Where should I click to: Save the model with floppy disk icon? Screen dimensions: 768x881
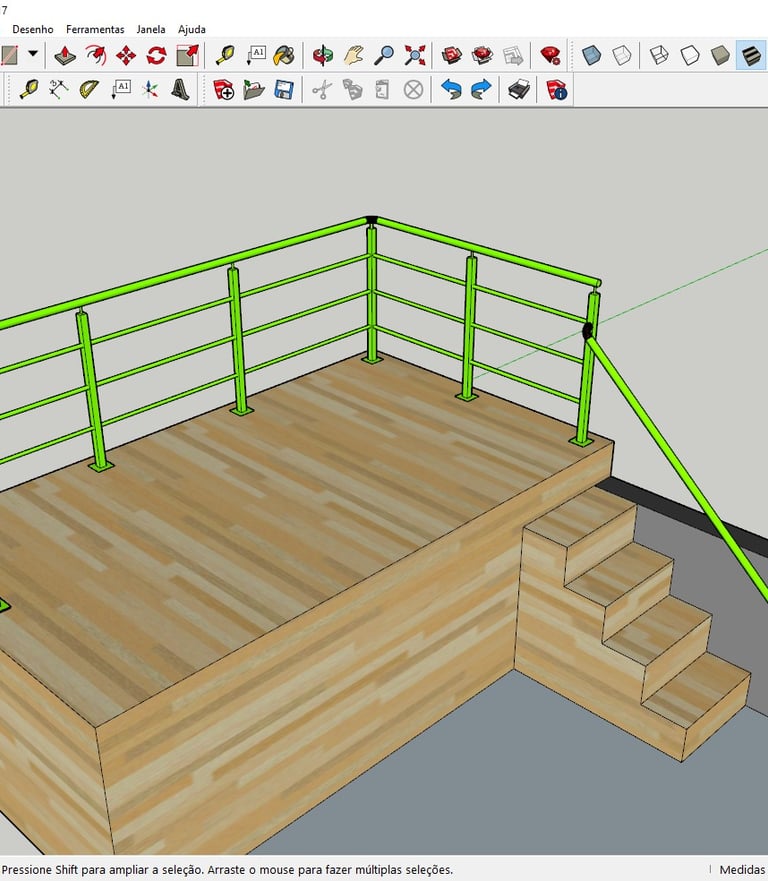click(284, 89)
